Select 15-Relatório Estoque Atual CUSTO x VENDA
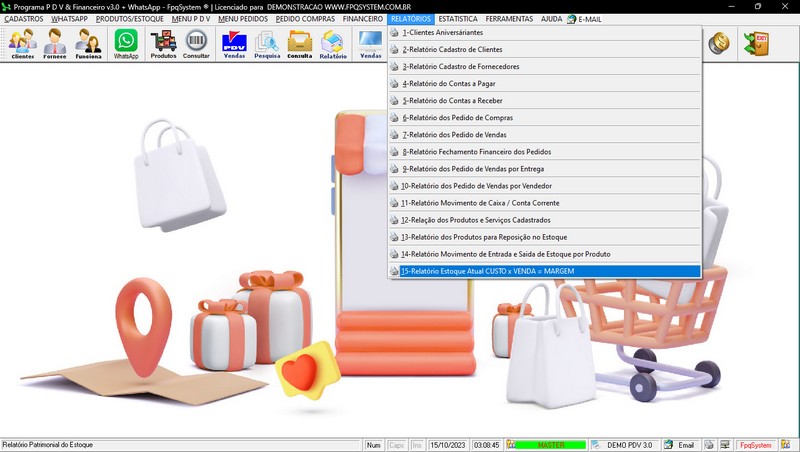800x452 pixels. (544, 271)
